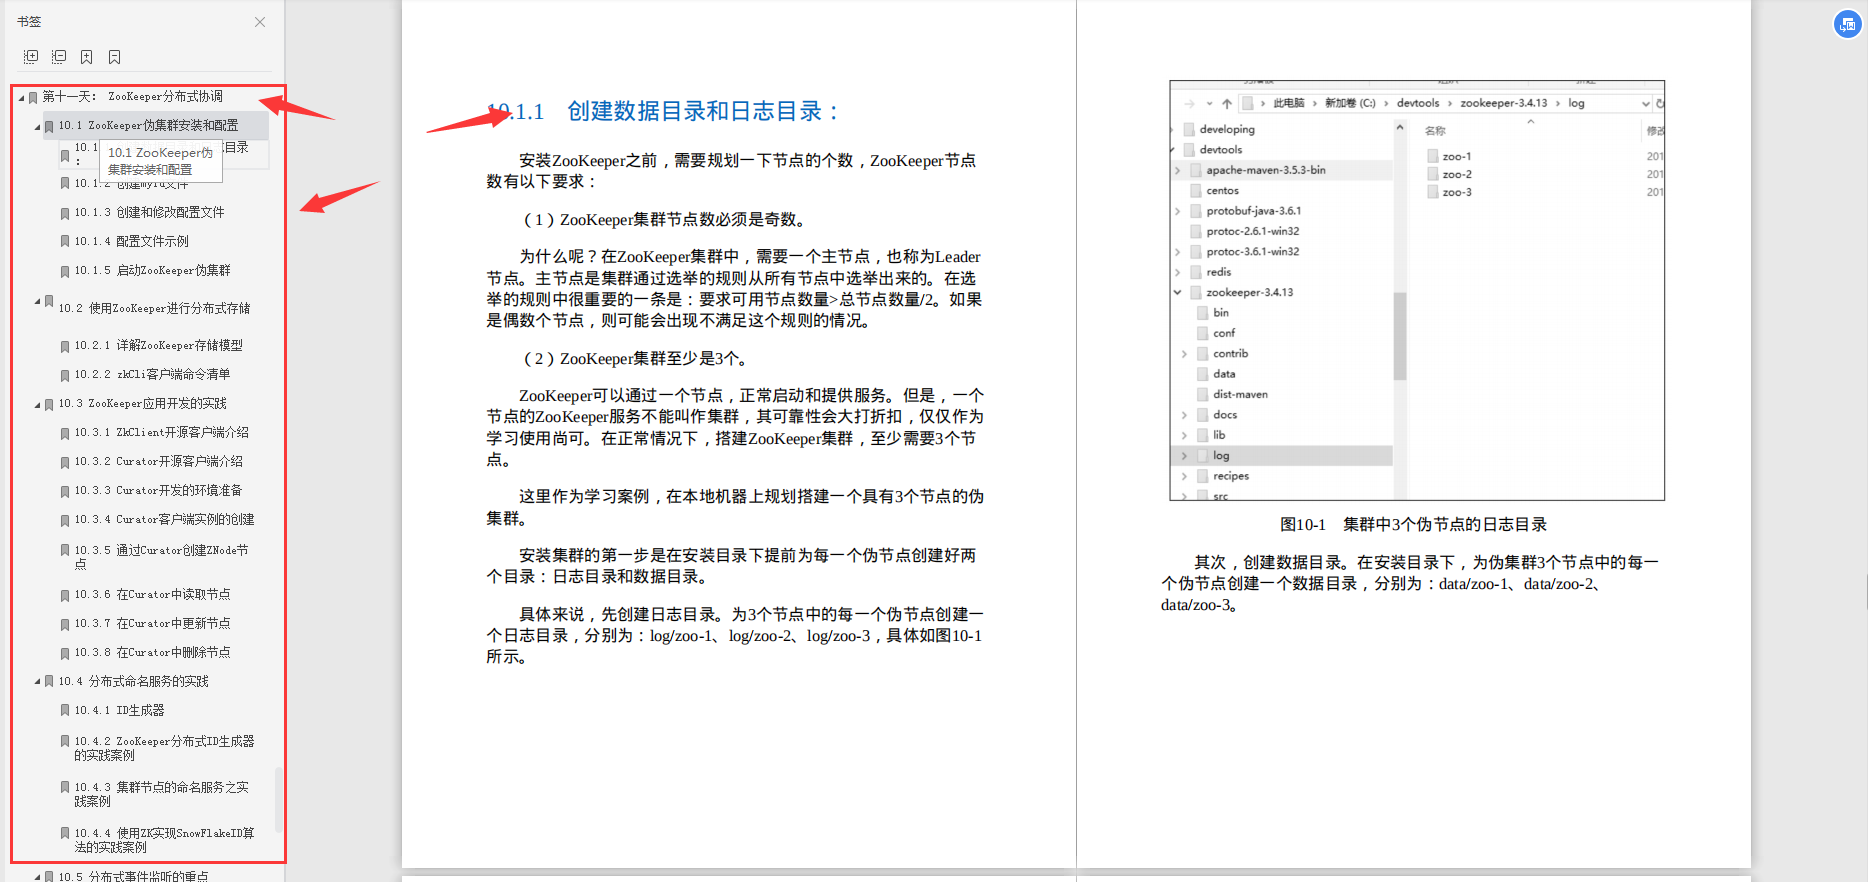Collapse the 第十一天 ZooKeeper分布式协调 tree node
This screenshot has height=882, width=1868.
pos(21,97)
